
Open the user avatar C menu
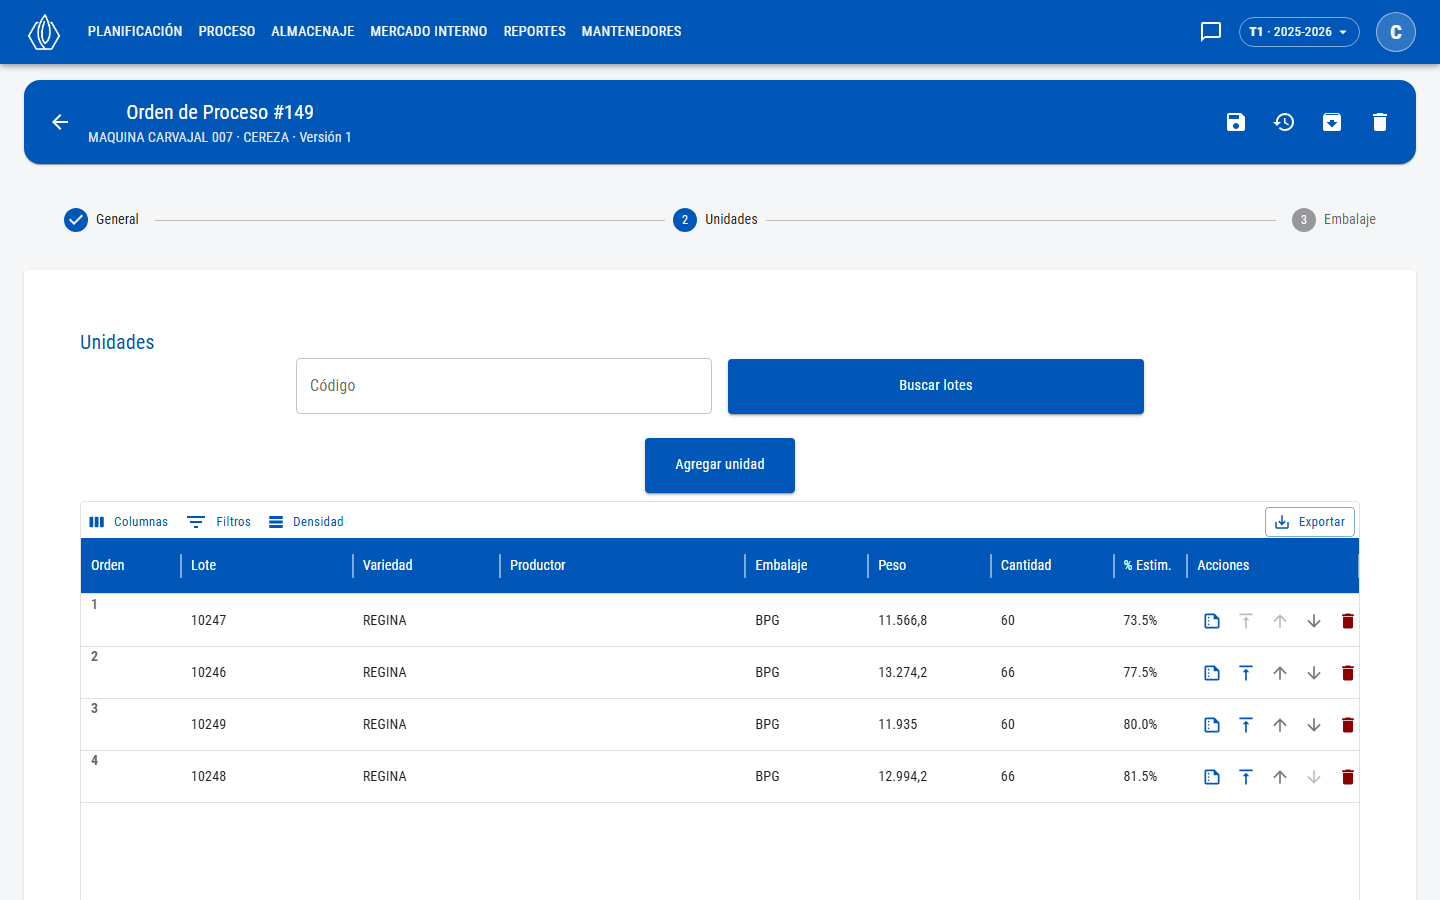point(1396,32)
